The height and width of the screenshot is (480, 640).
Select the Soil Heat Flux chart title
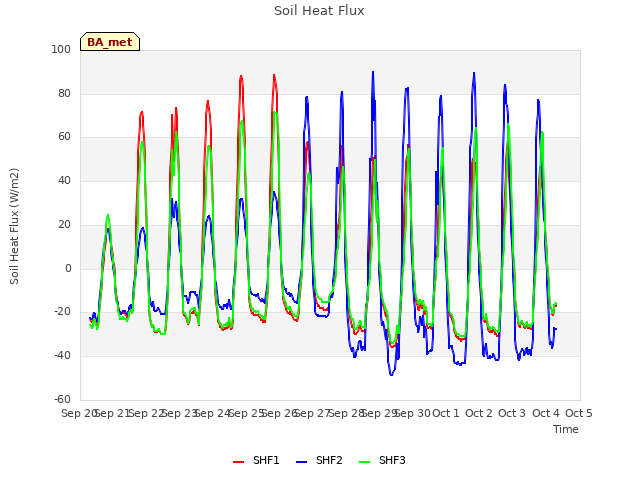click(319, 11)
